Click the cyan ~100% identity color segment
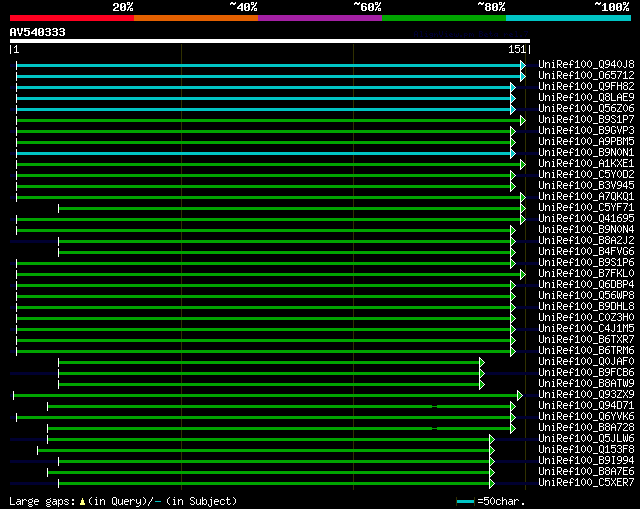The width and height of the screenshot is (640, 509). (568, 18)
